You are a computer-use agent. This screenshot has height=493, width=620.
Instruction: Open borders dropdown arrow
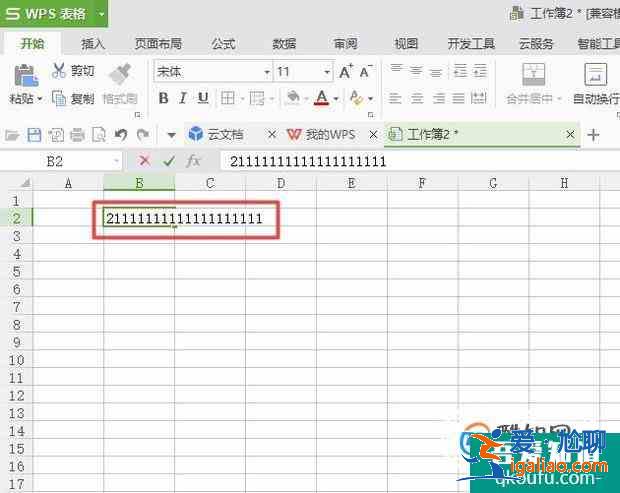tap(242, 98)
